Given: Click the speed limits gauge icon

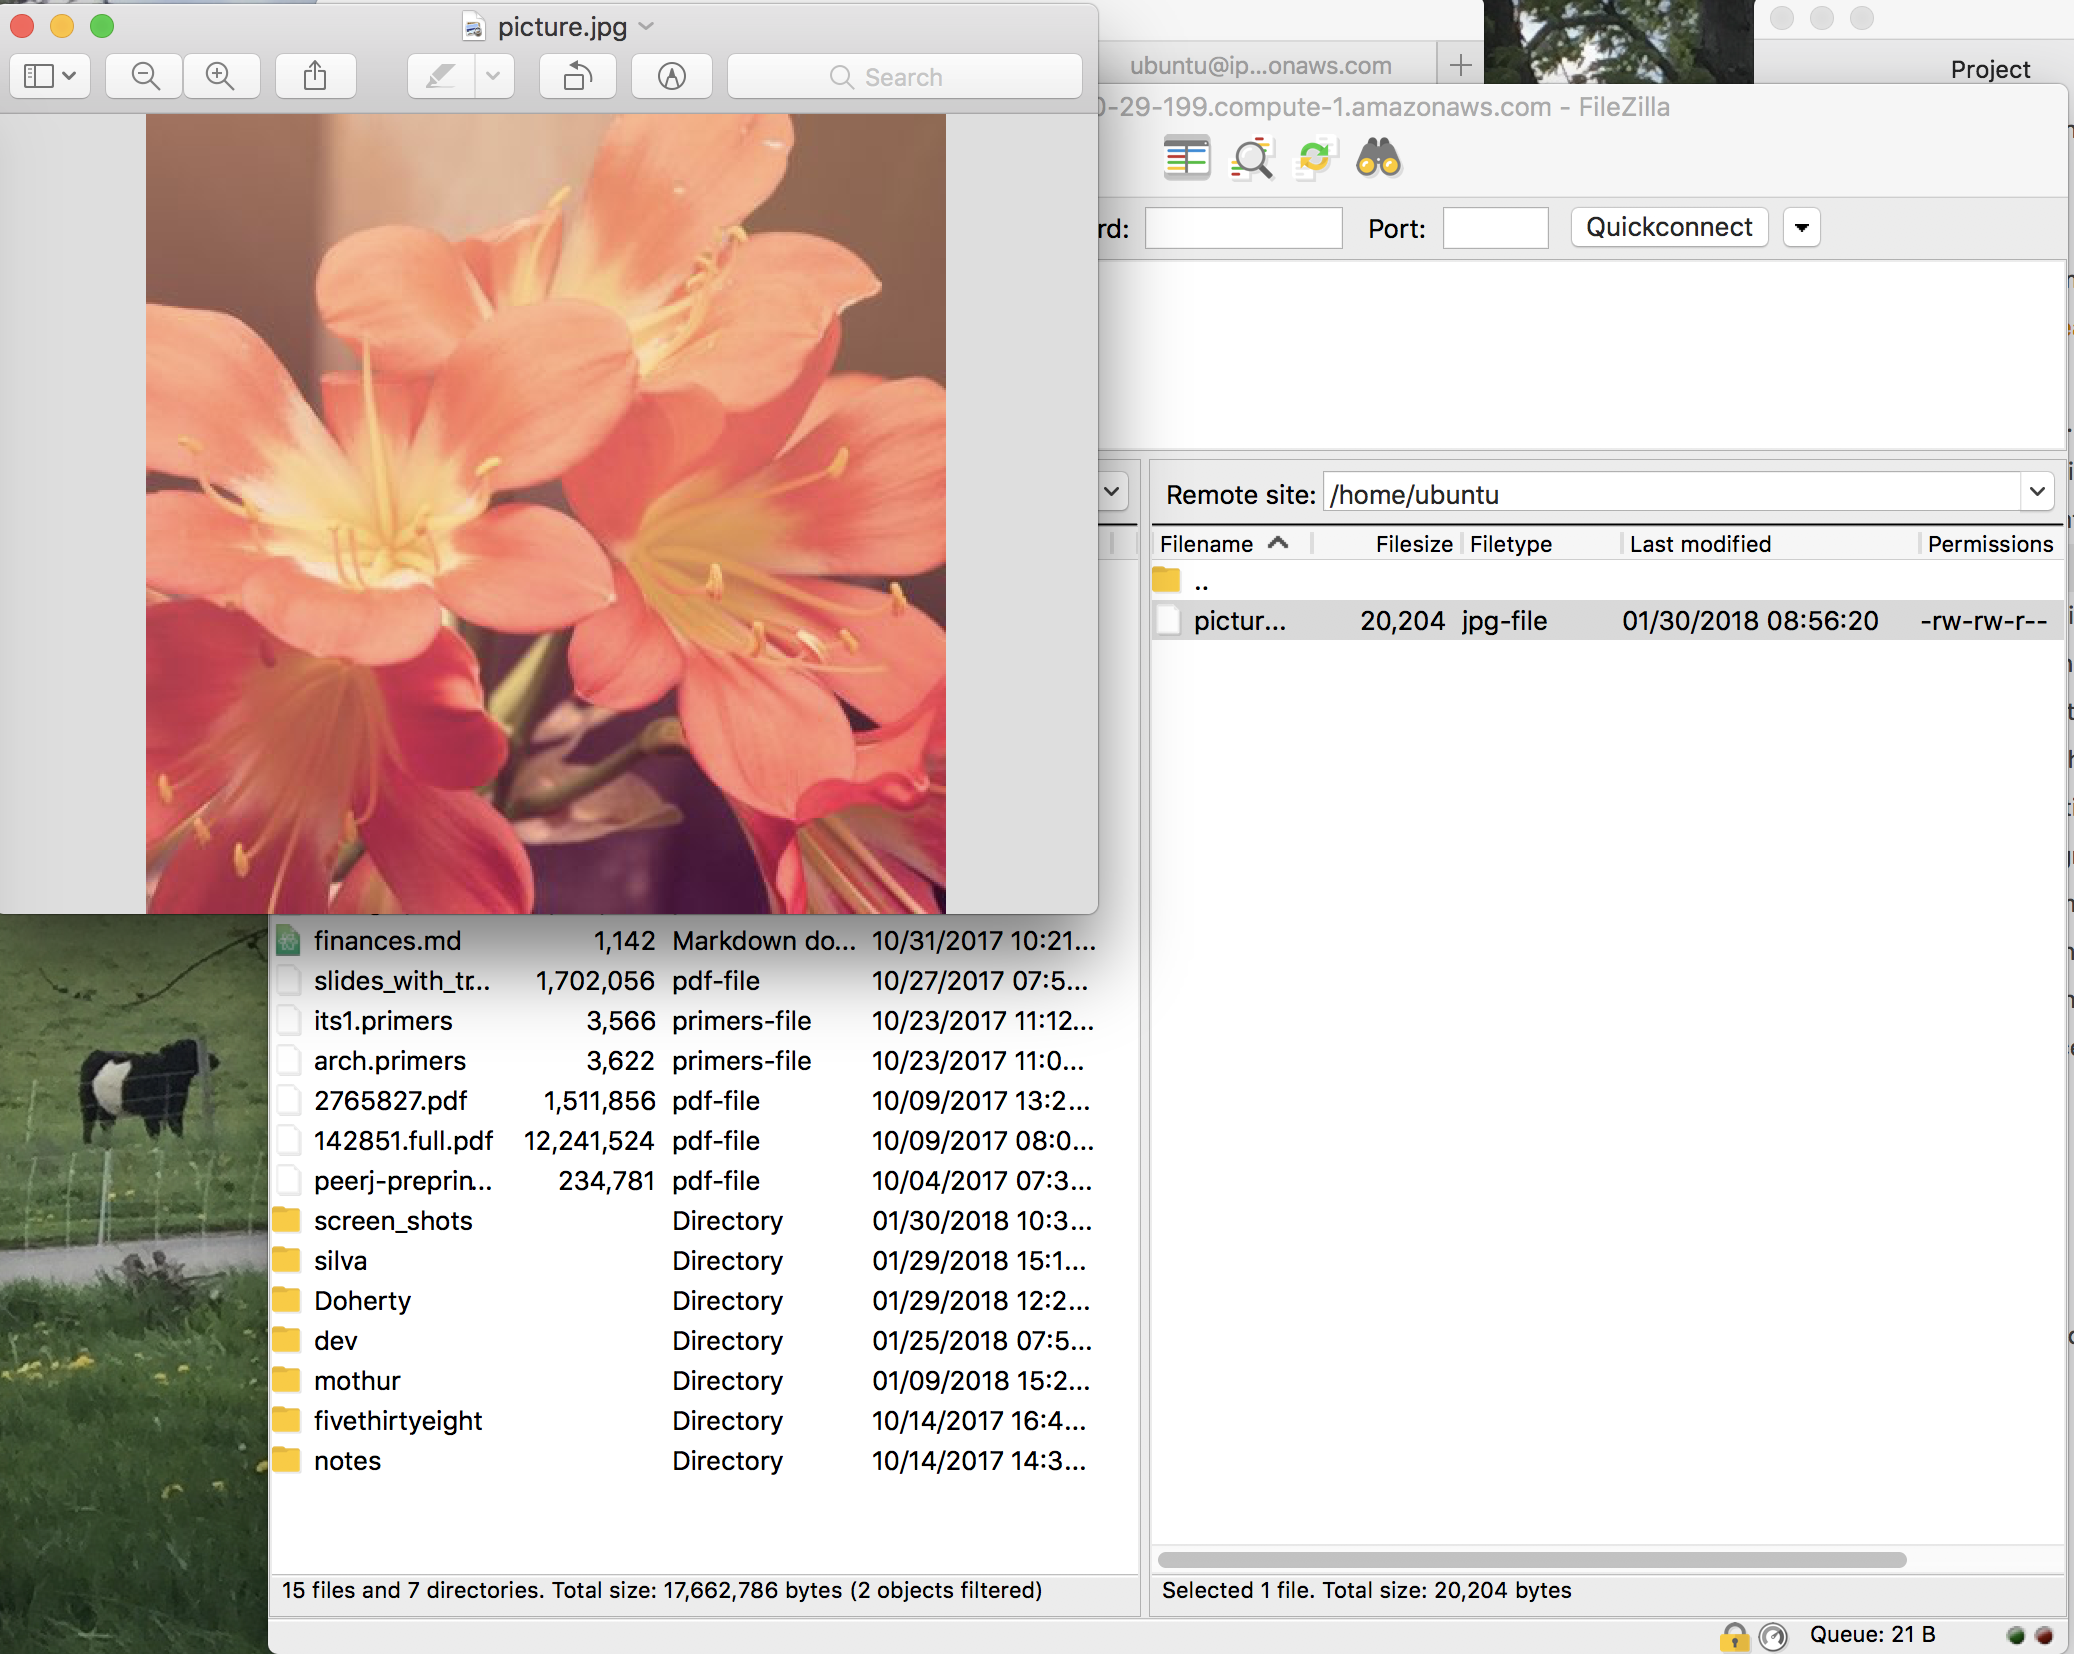Looking at the screenshot, I should click(x=1772, y=1636).
